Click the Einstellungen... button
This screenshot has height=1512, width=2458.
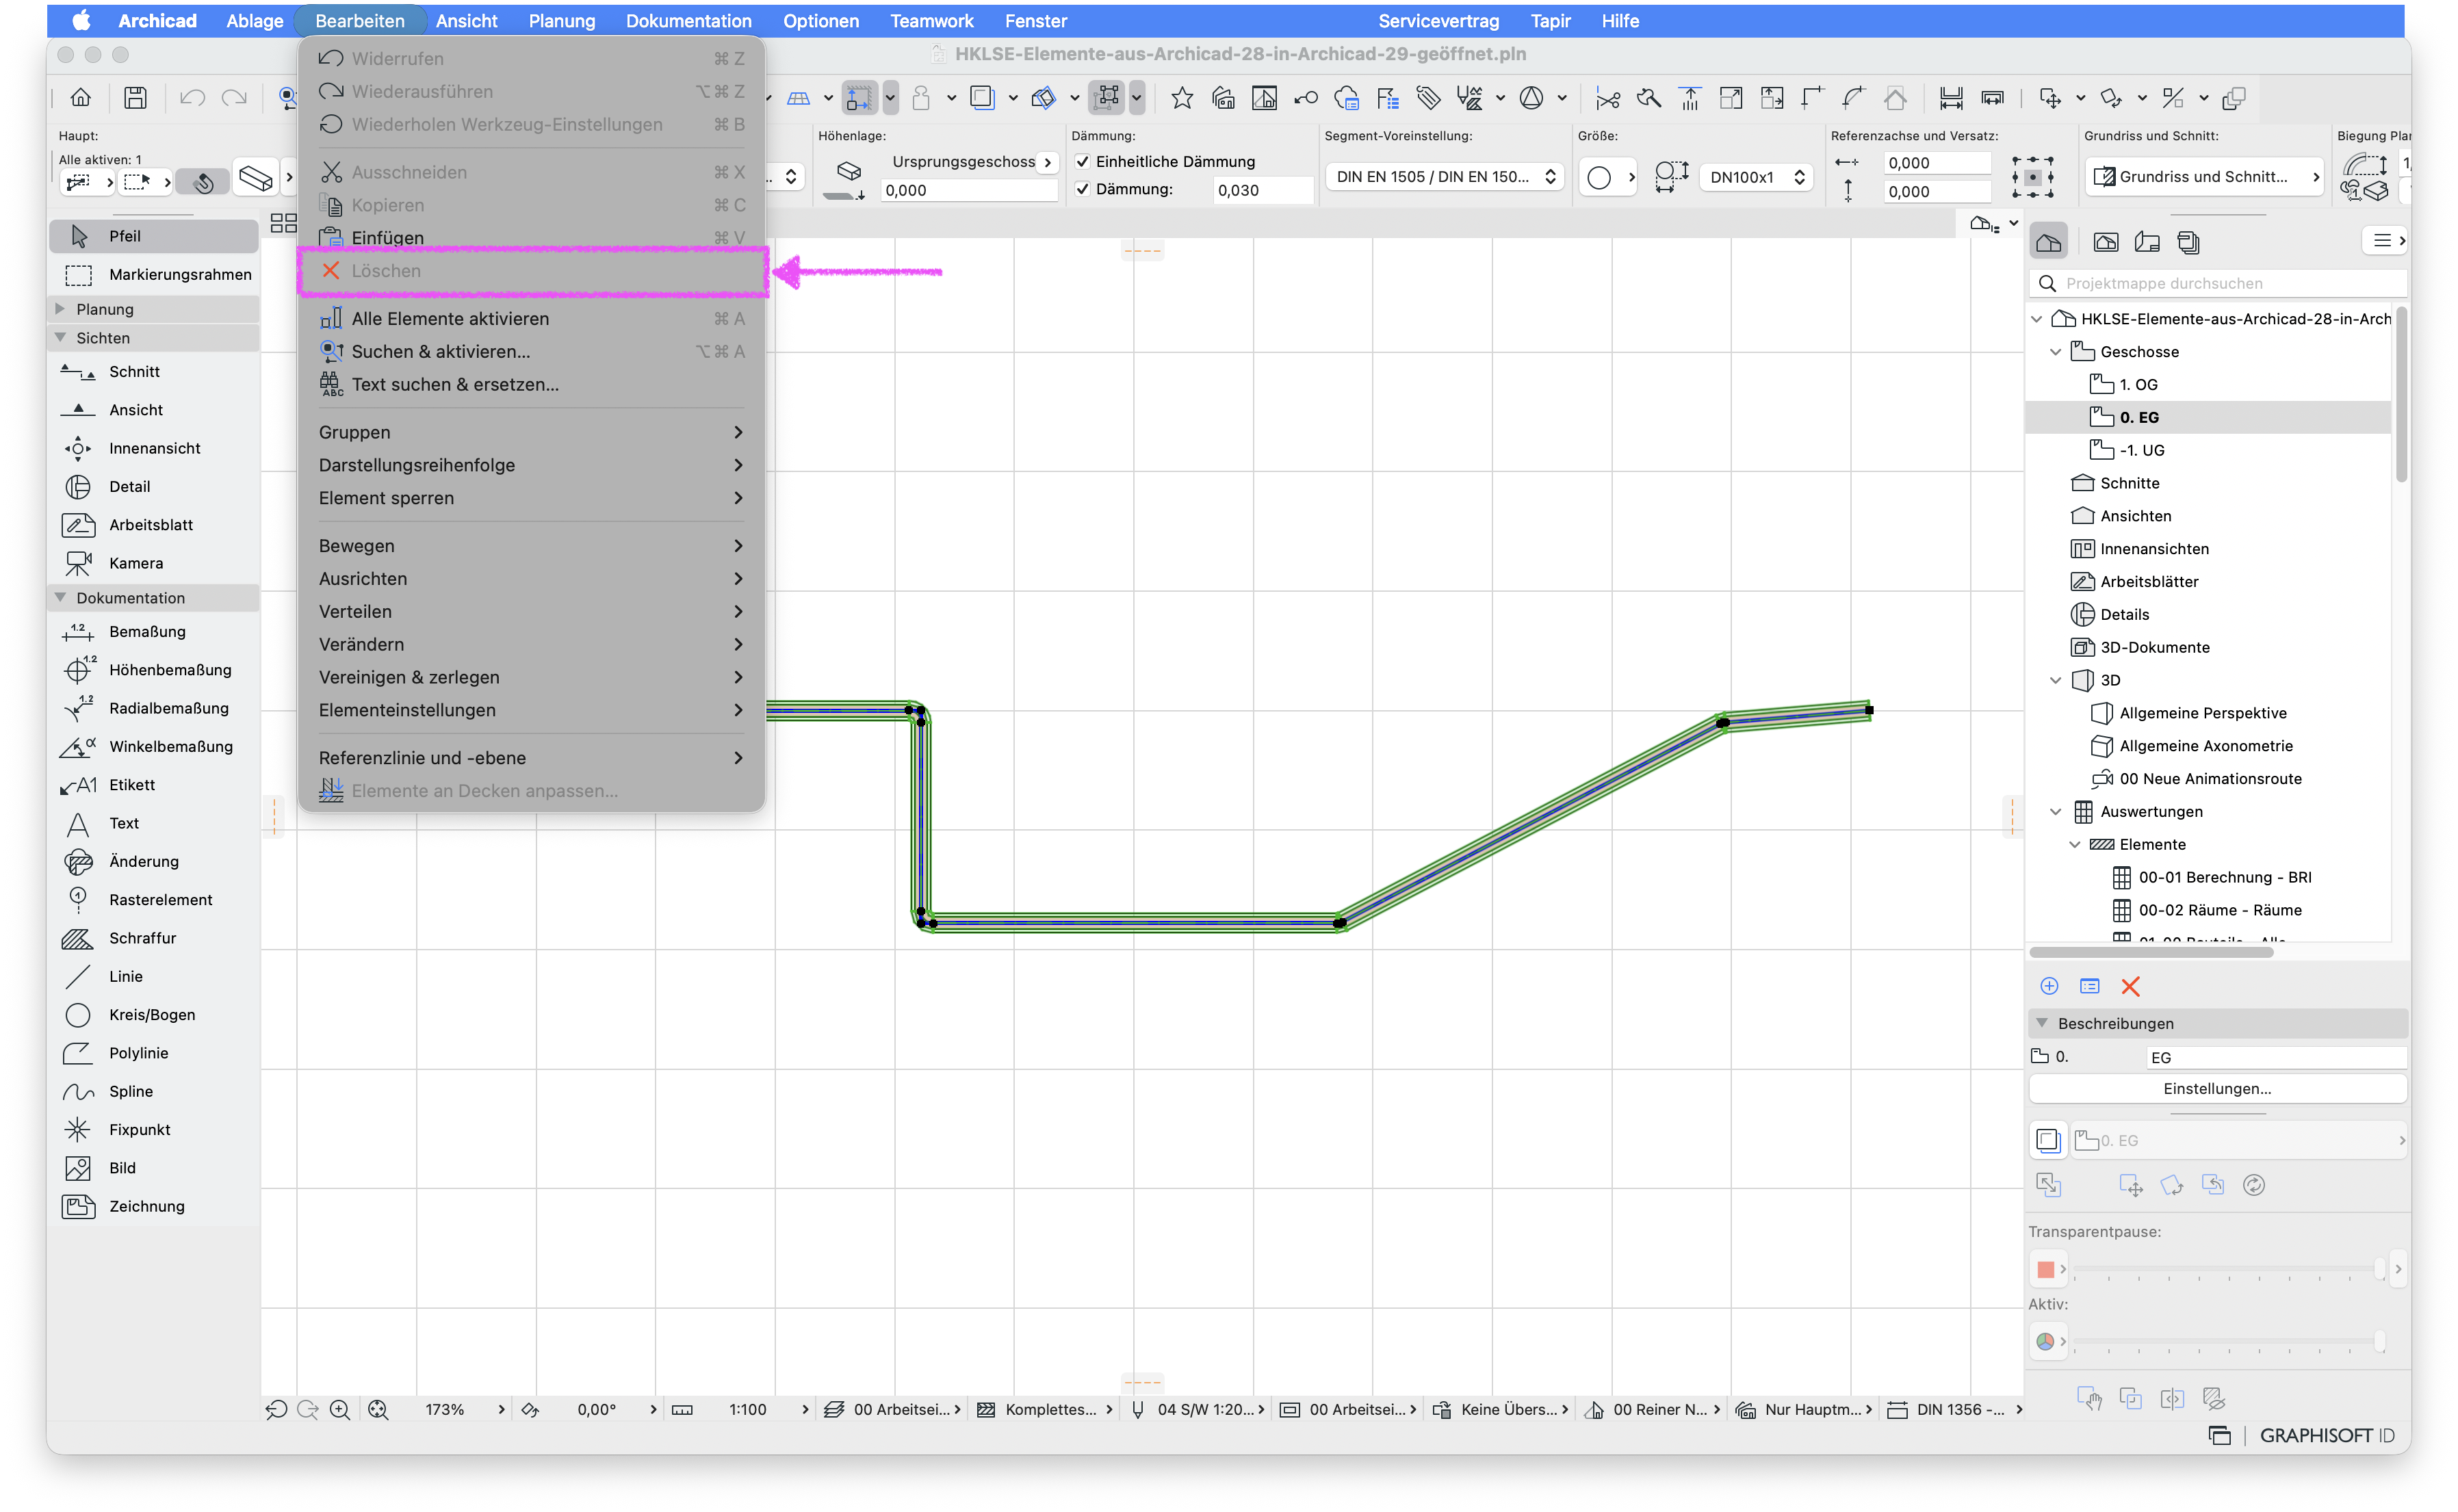coord(2216,1088)
